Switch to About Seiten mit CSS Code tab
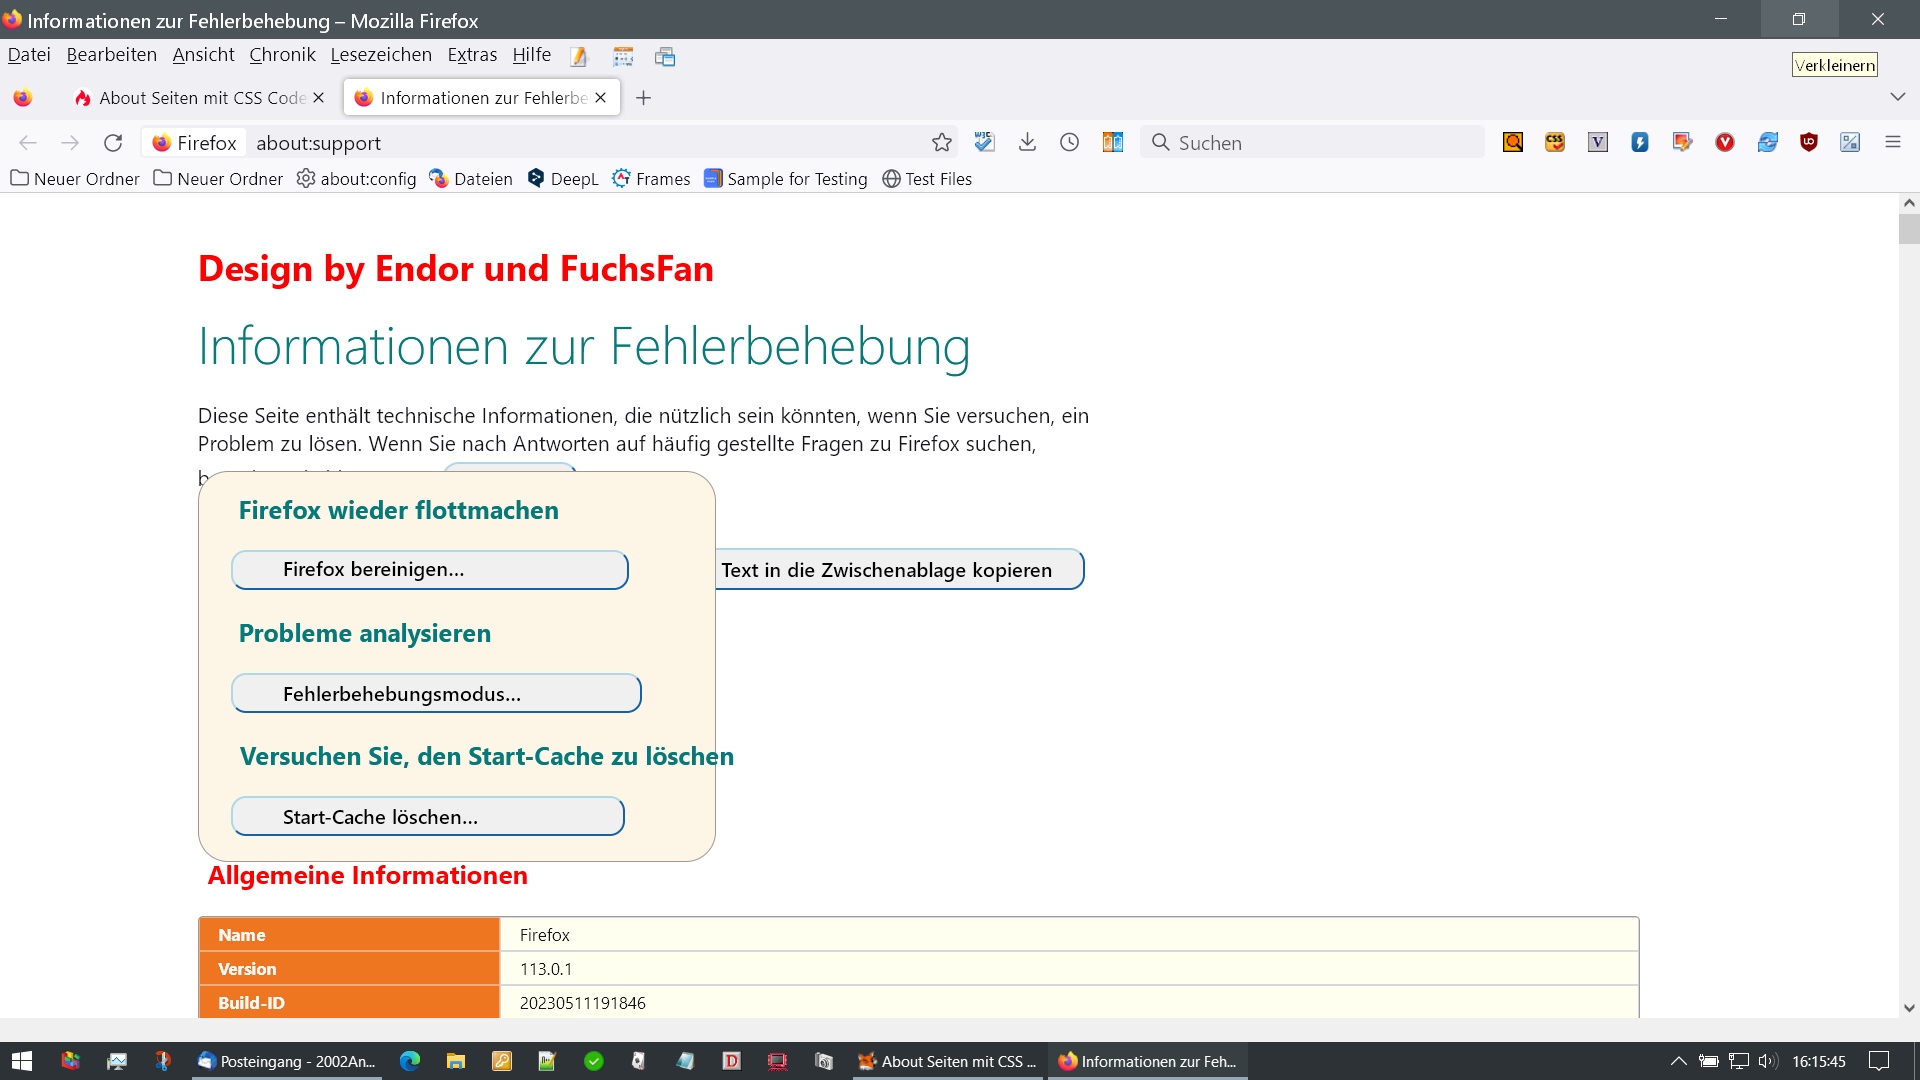This screenshot has height=1080, width=1920. pyautogui.click(x=200, y=98)
